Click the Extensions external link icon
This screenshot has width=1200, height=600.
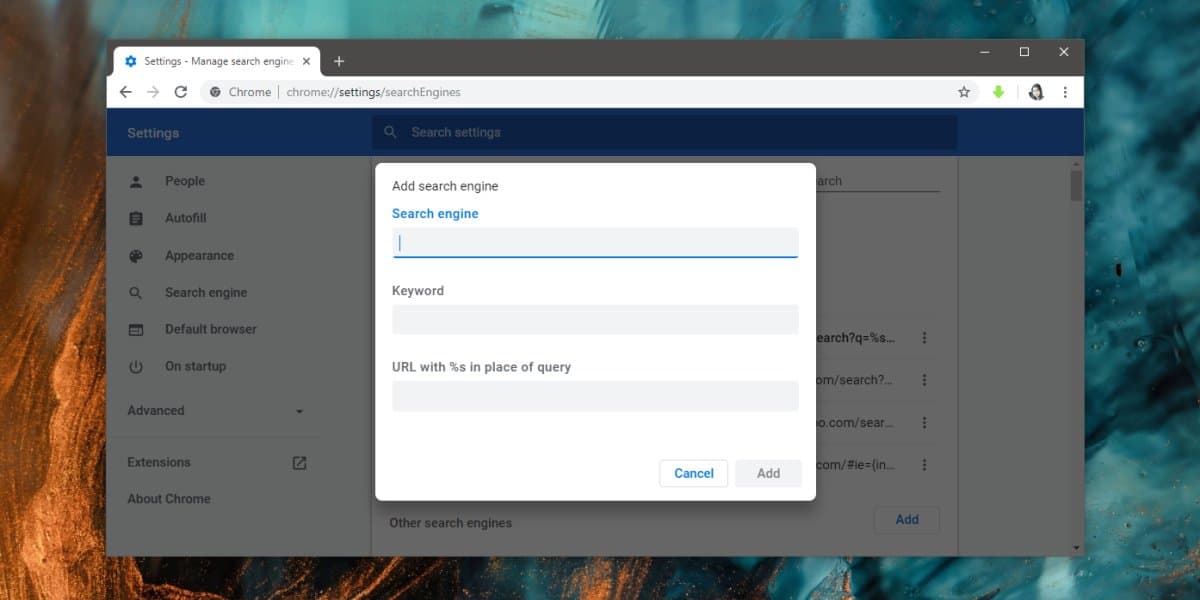[299, 463]
